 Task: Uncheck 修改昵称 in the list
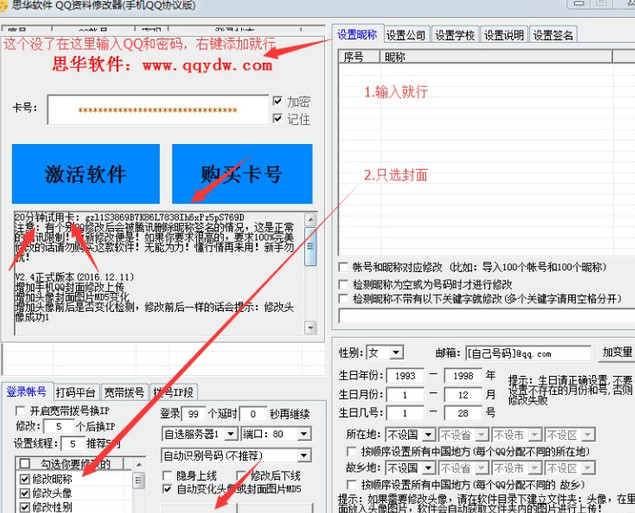point(25,479)
